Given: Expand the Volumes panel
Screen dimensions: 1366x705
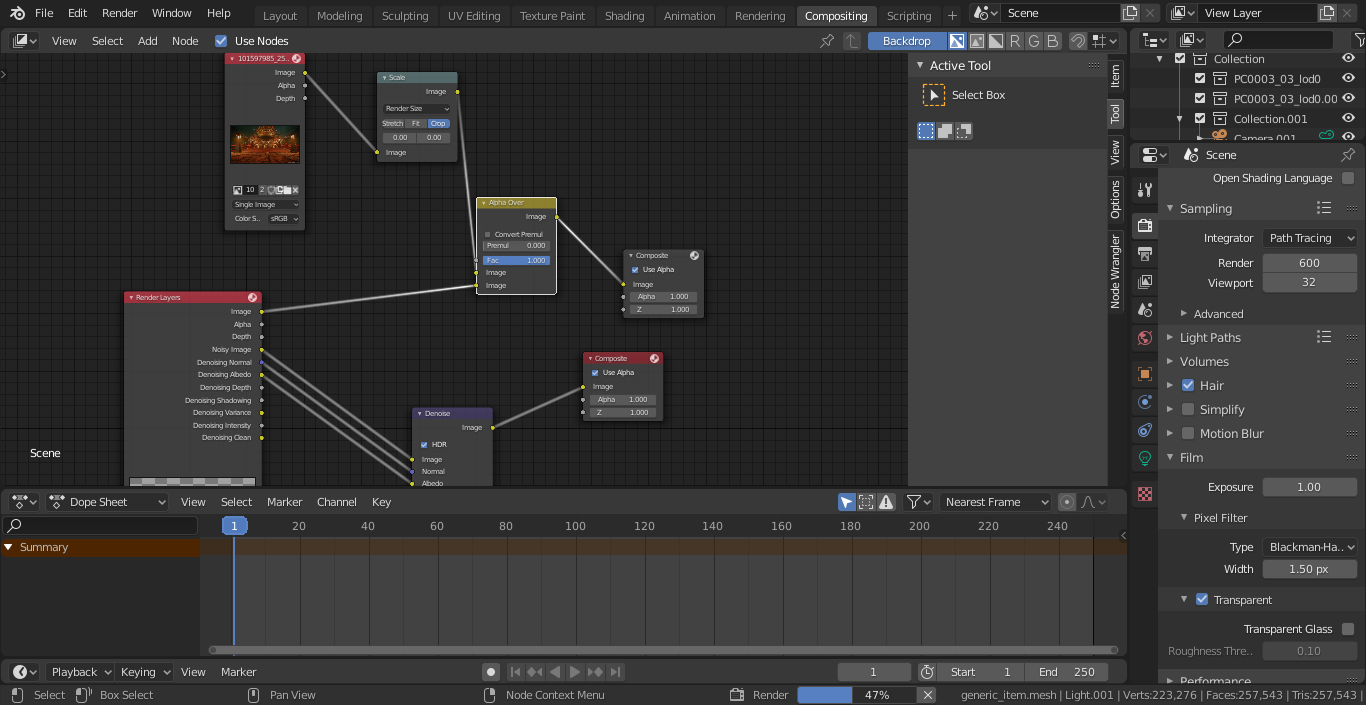Looking at the screenshot, I should tap(1204, 361).
